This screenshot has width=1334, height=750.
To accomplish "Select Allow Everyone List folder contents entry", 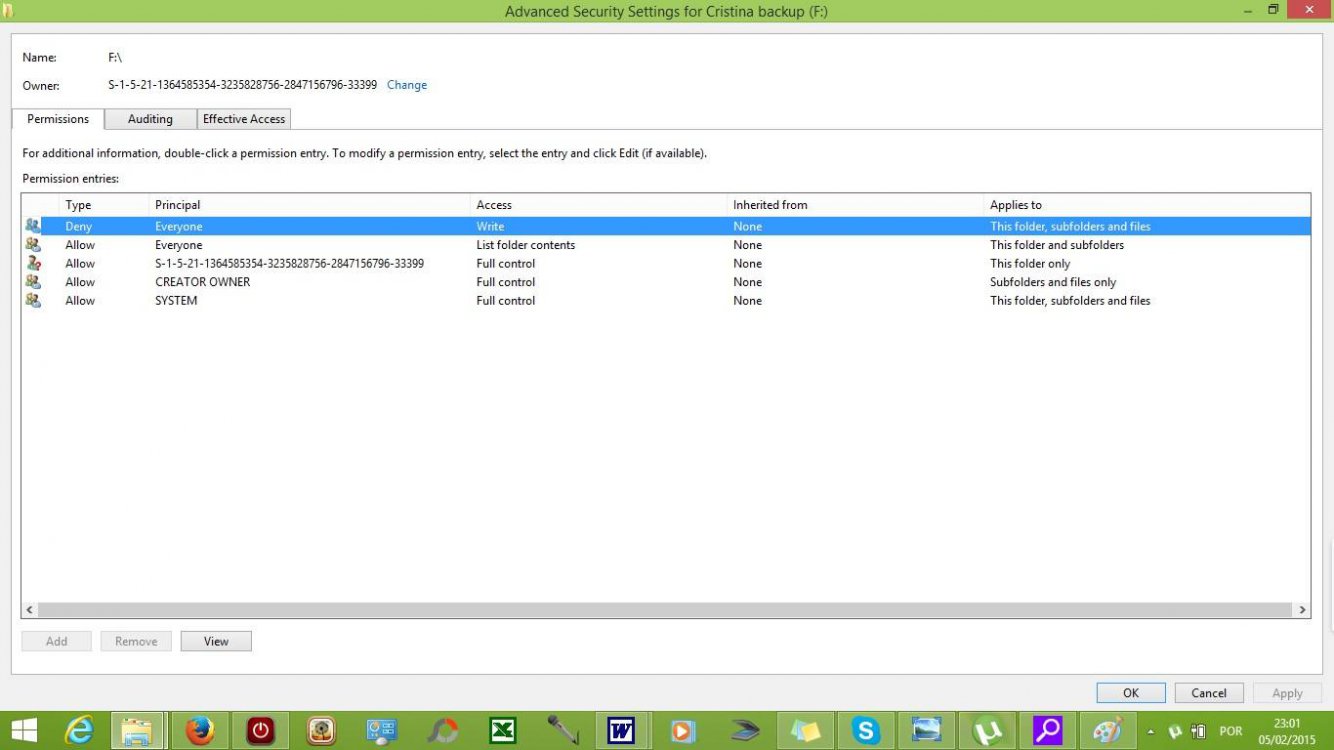I will tap(666, 245).
